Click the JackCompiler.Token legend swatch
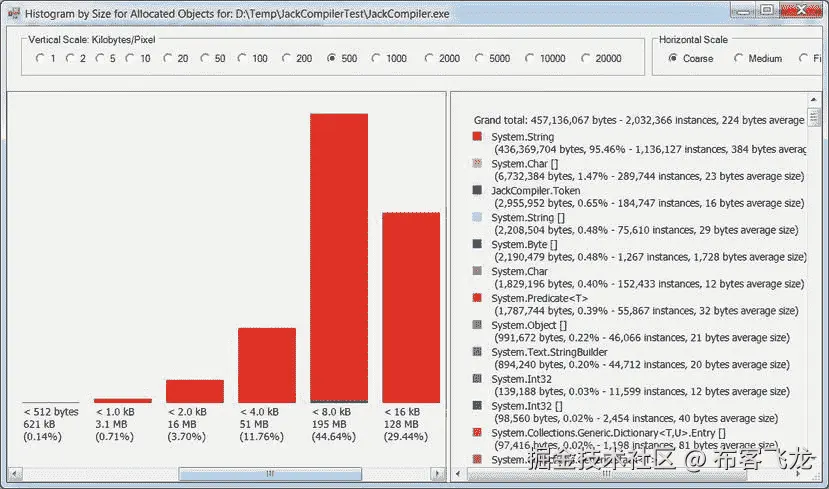This screenshot has width=829, height=489. tap(477, 190)
